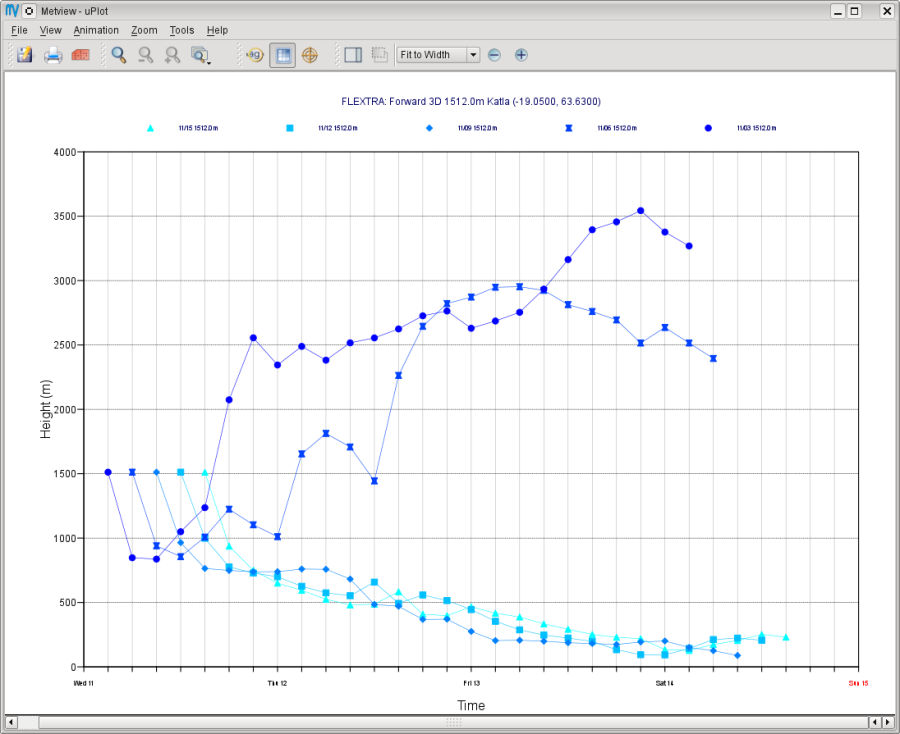Click the horizontal scrollbar's left arrow
Viewport: 900px width, 734px height.
[11, 722]
